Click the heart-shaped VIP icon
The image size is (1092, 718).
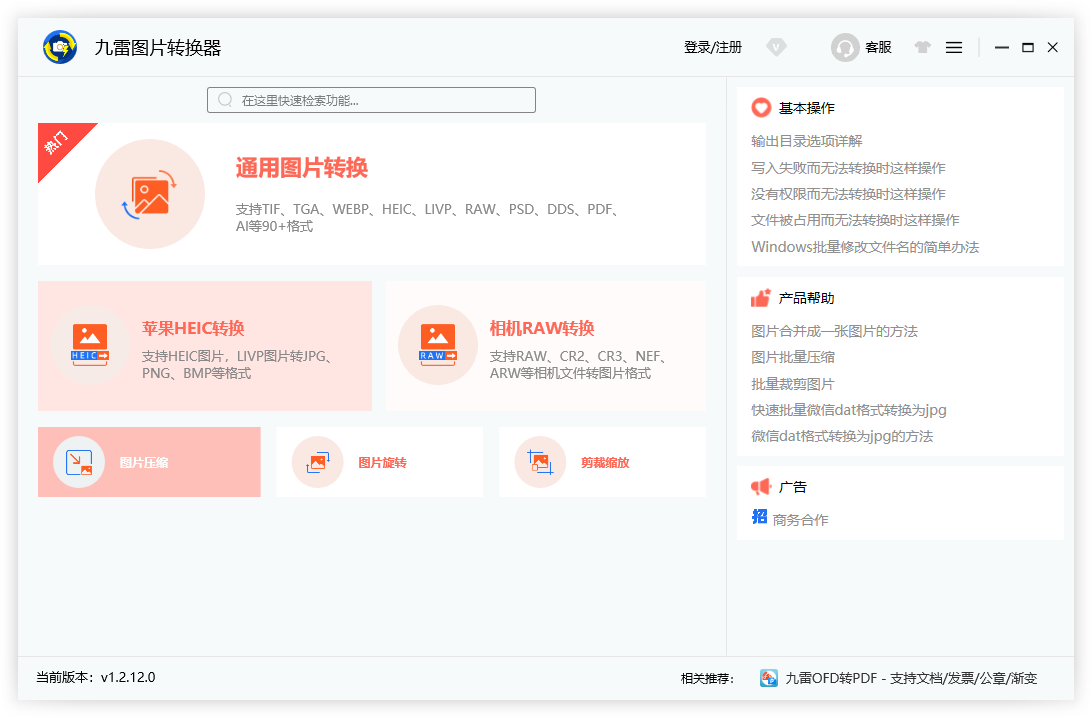click(776, 47)
